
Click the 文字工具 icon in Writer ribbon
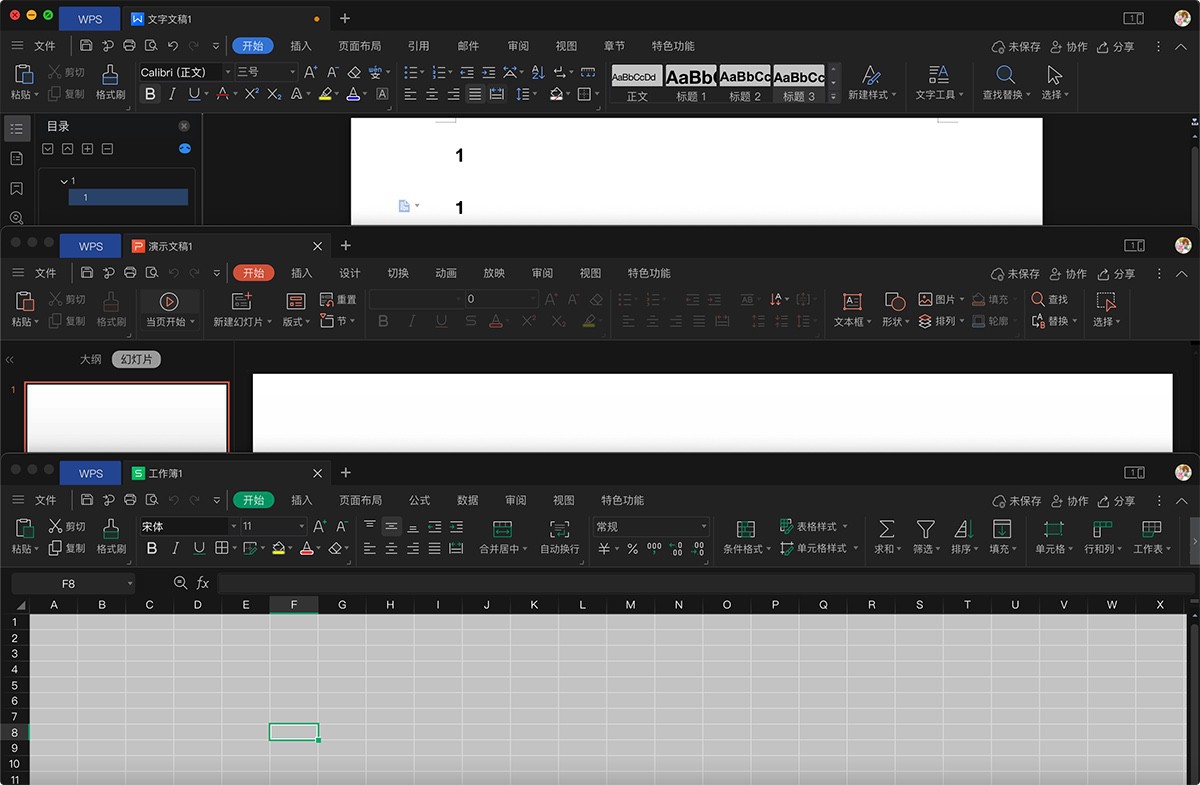938,75
